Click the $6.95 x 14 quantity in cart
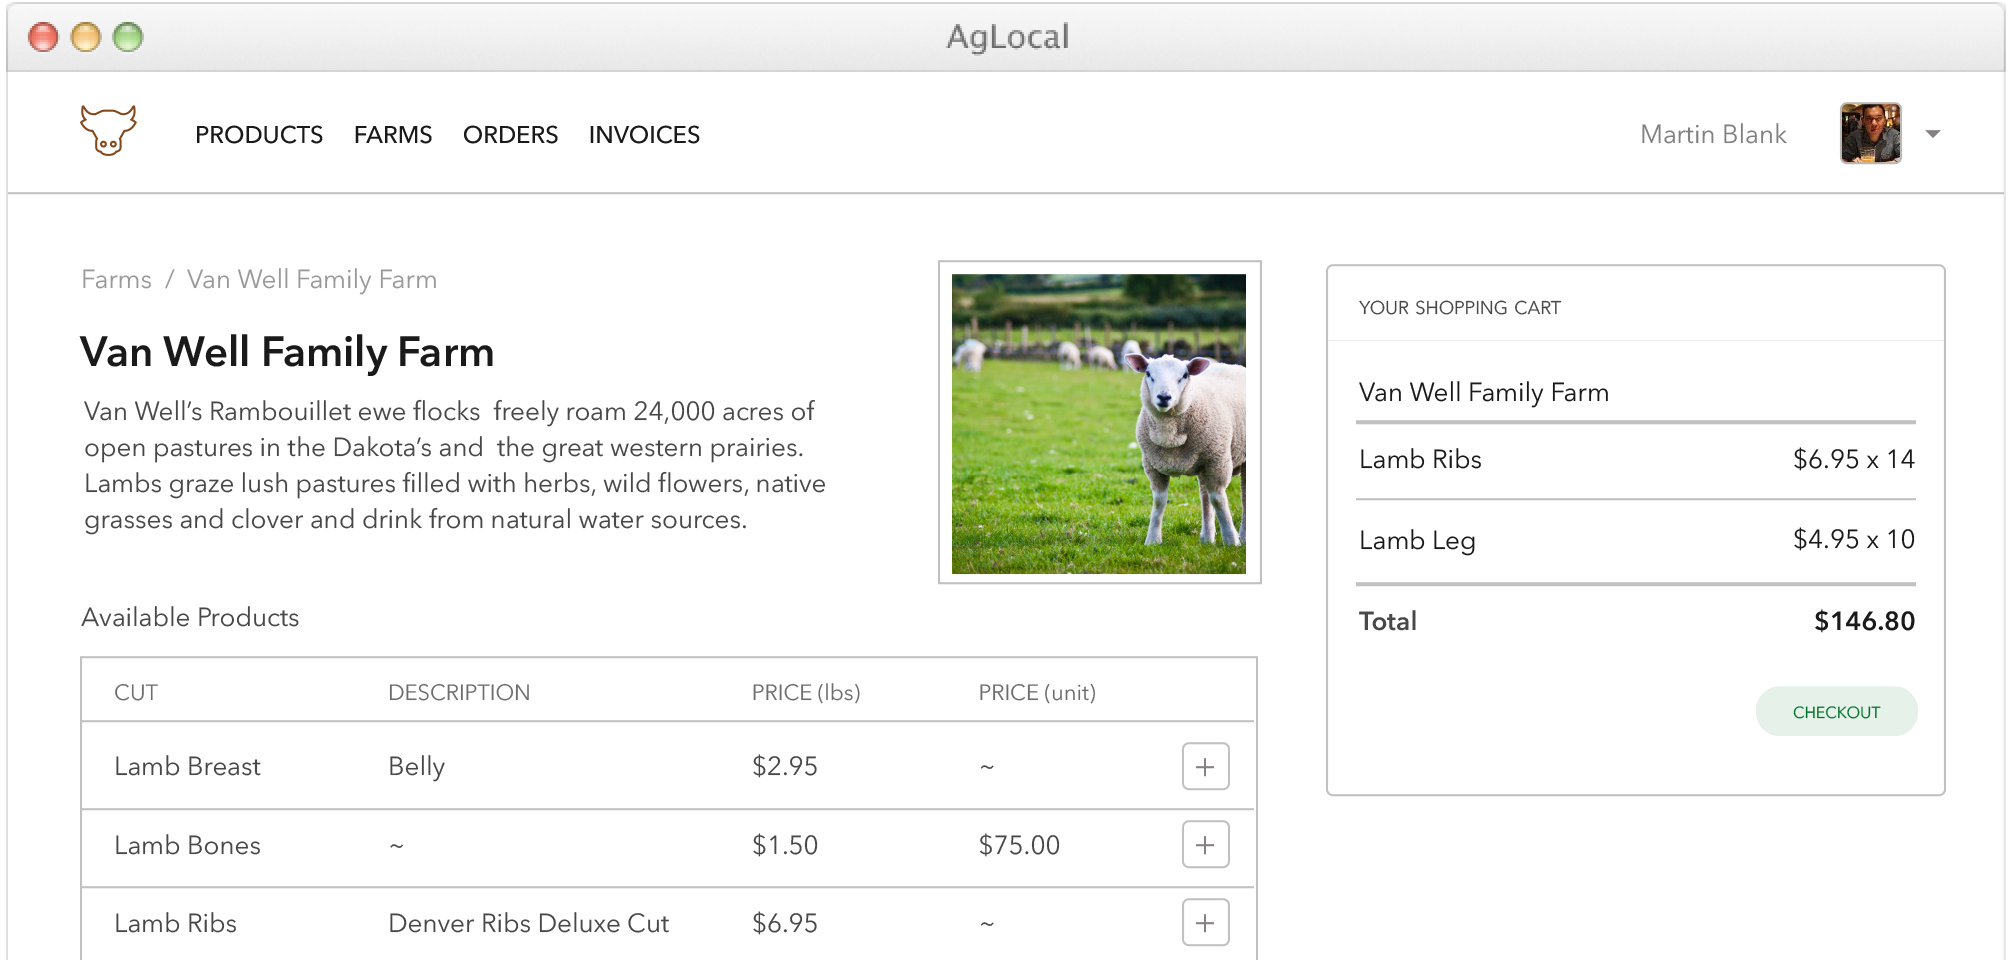 (1854, 460)
